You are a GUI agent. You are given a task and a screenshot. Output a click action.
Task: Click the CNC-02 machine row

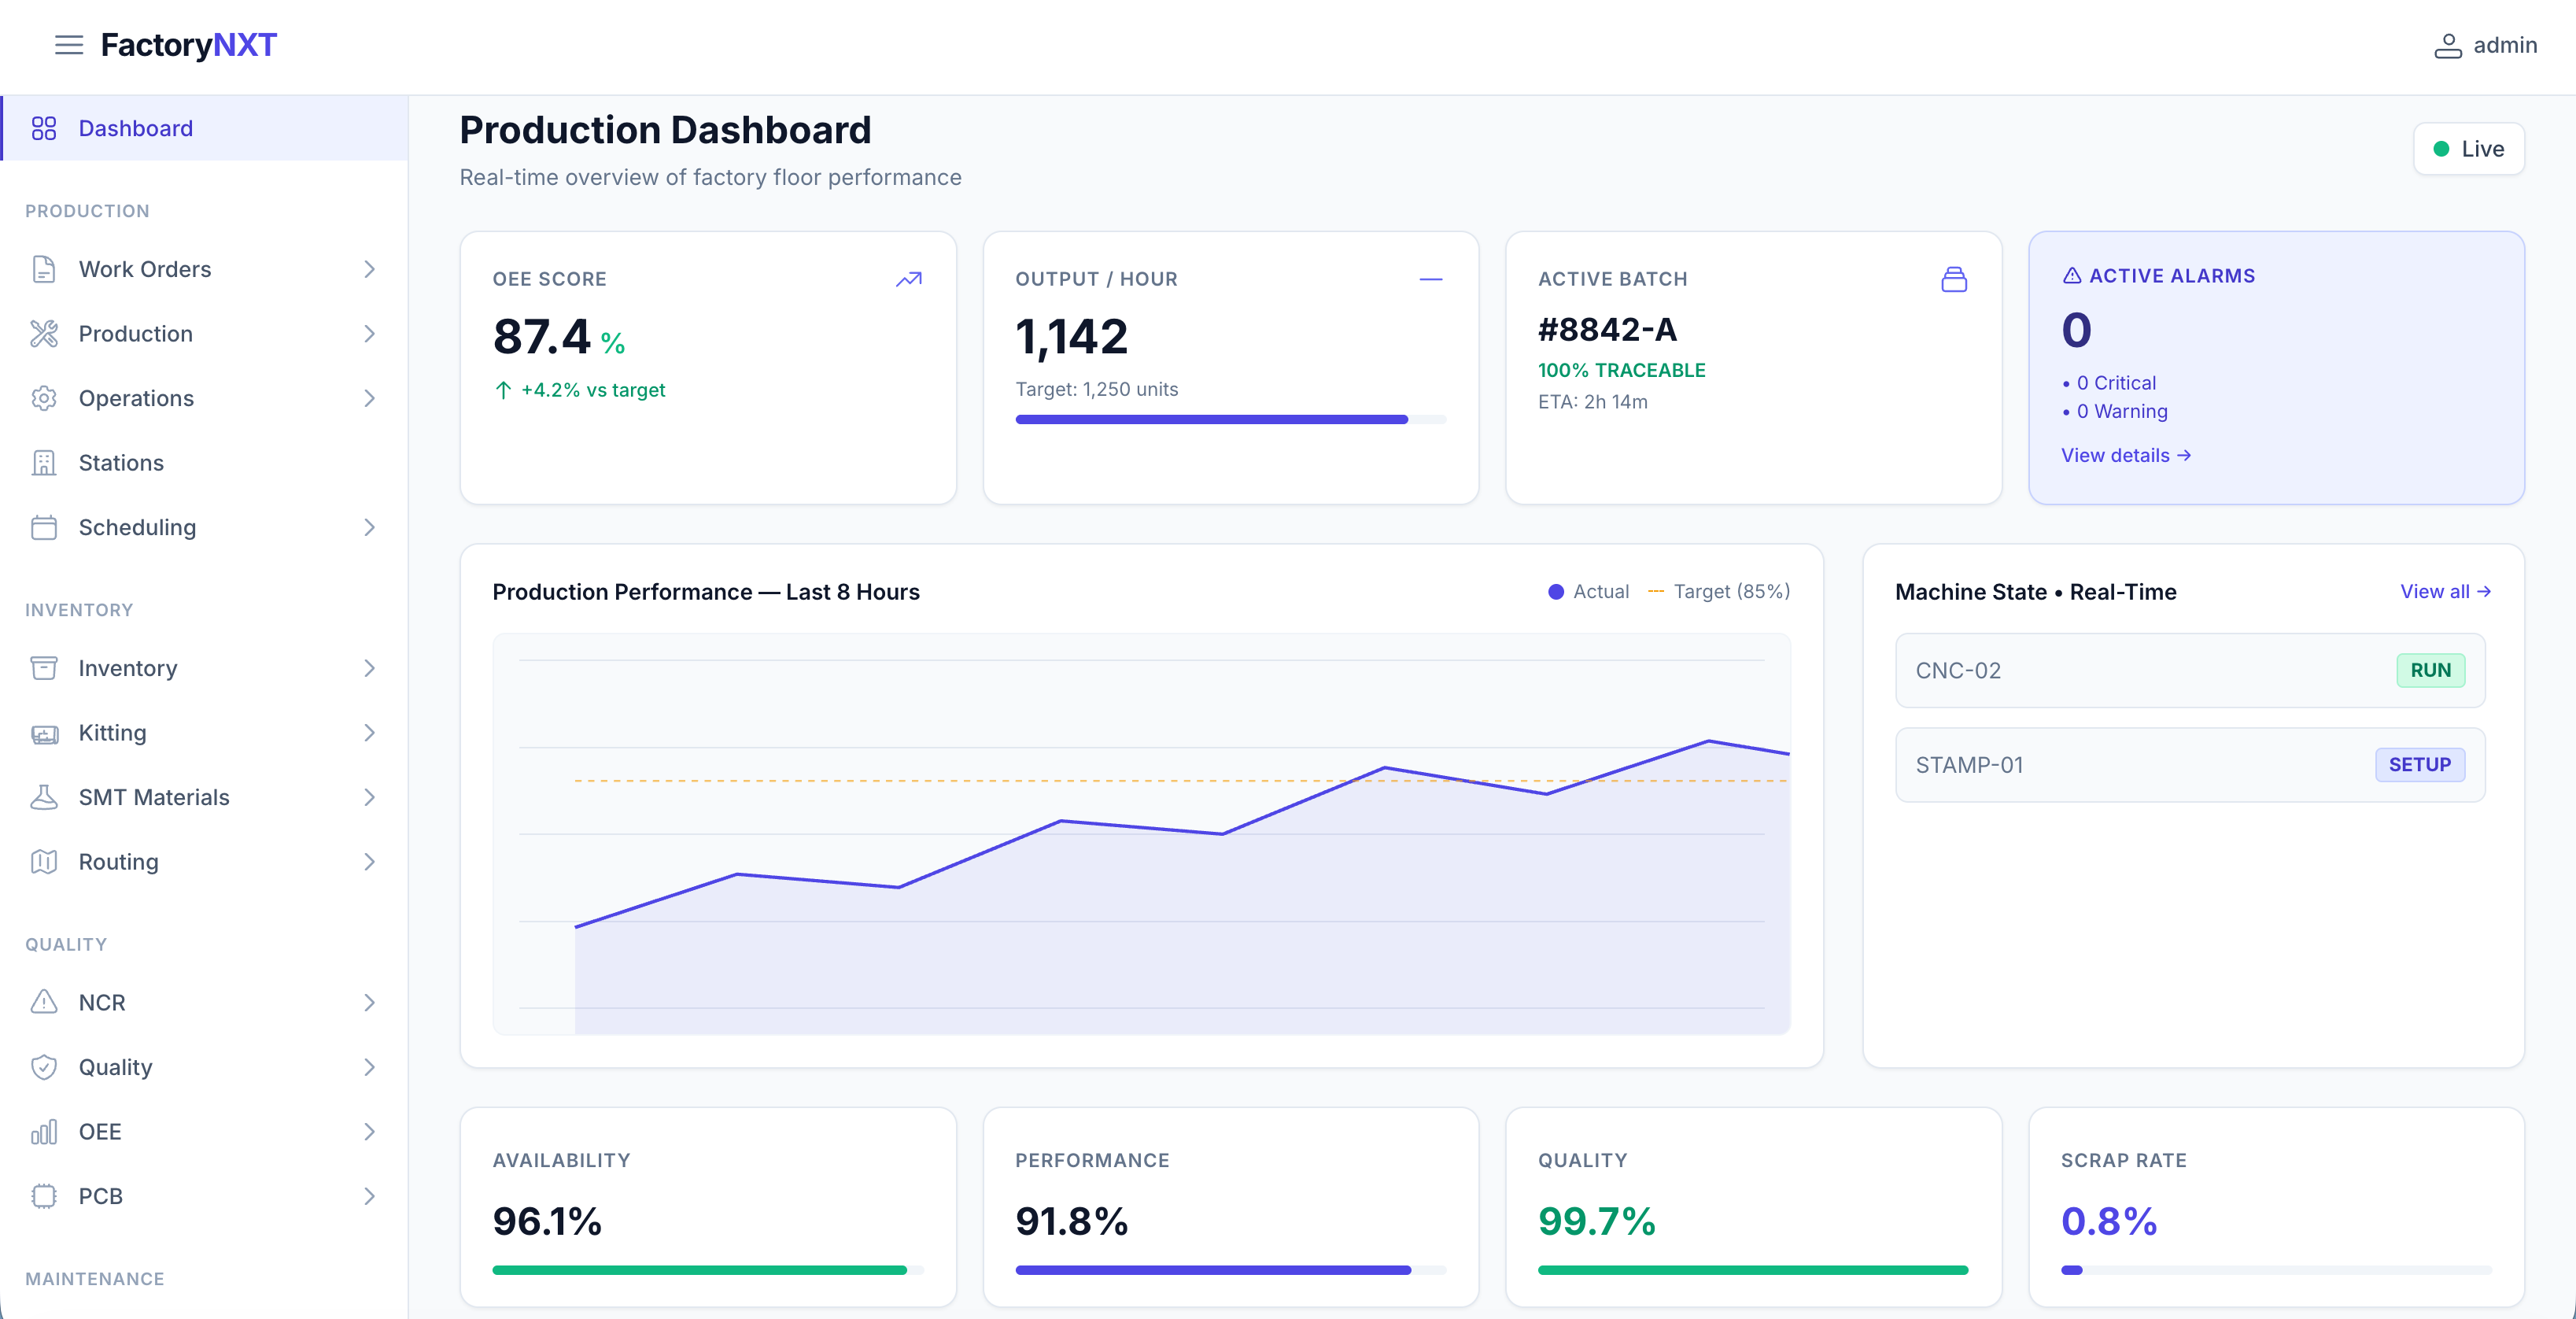point(2190,670)
